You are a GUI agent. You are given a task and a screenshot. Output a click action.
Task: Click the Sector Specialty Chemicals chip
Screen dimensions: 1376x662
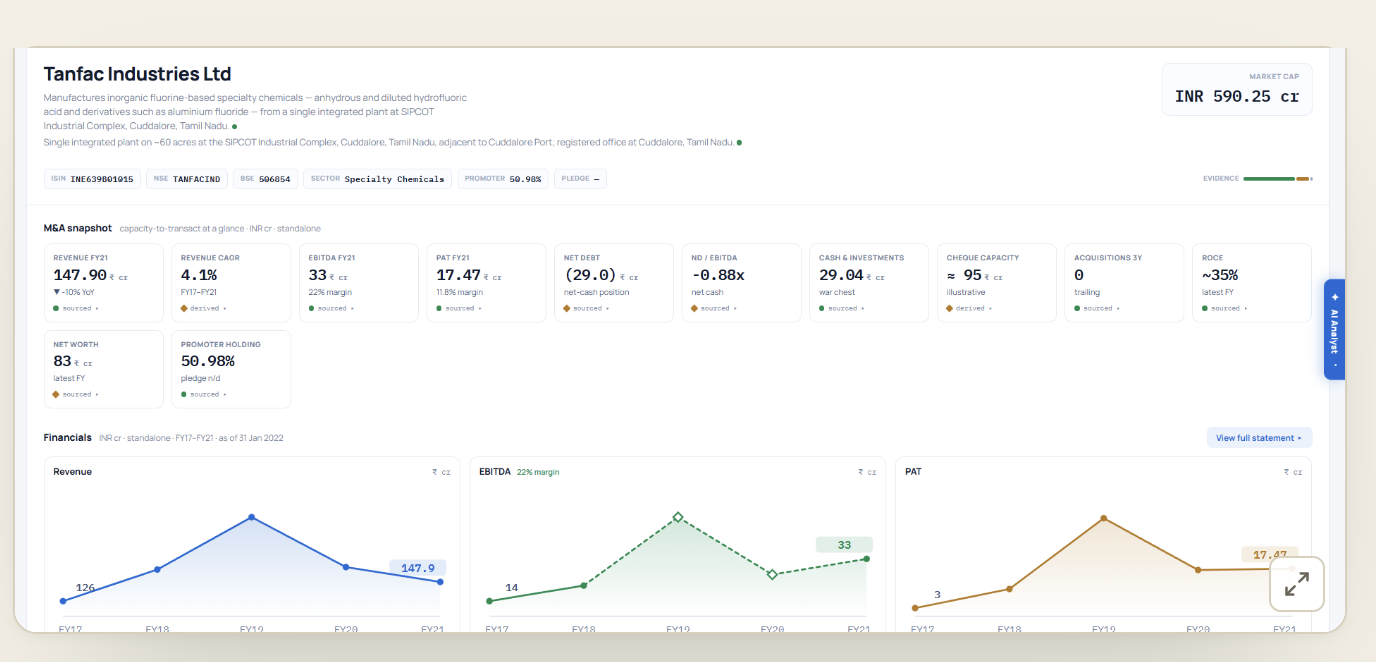click(x=377, y=179)
